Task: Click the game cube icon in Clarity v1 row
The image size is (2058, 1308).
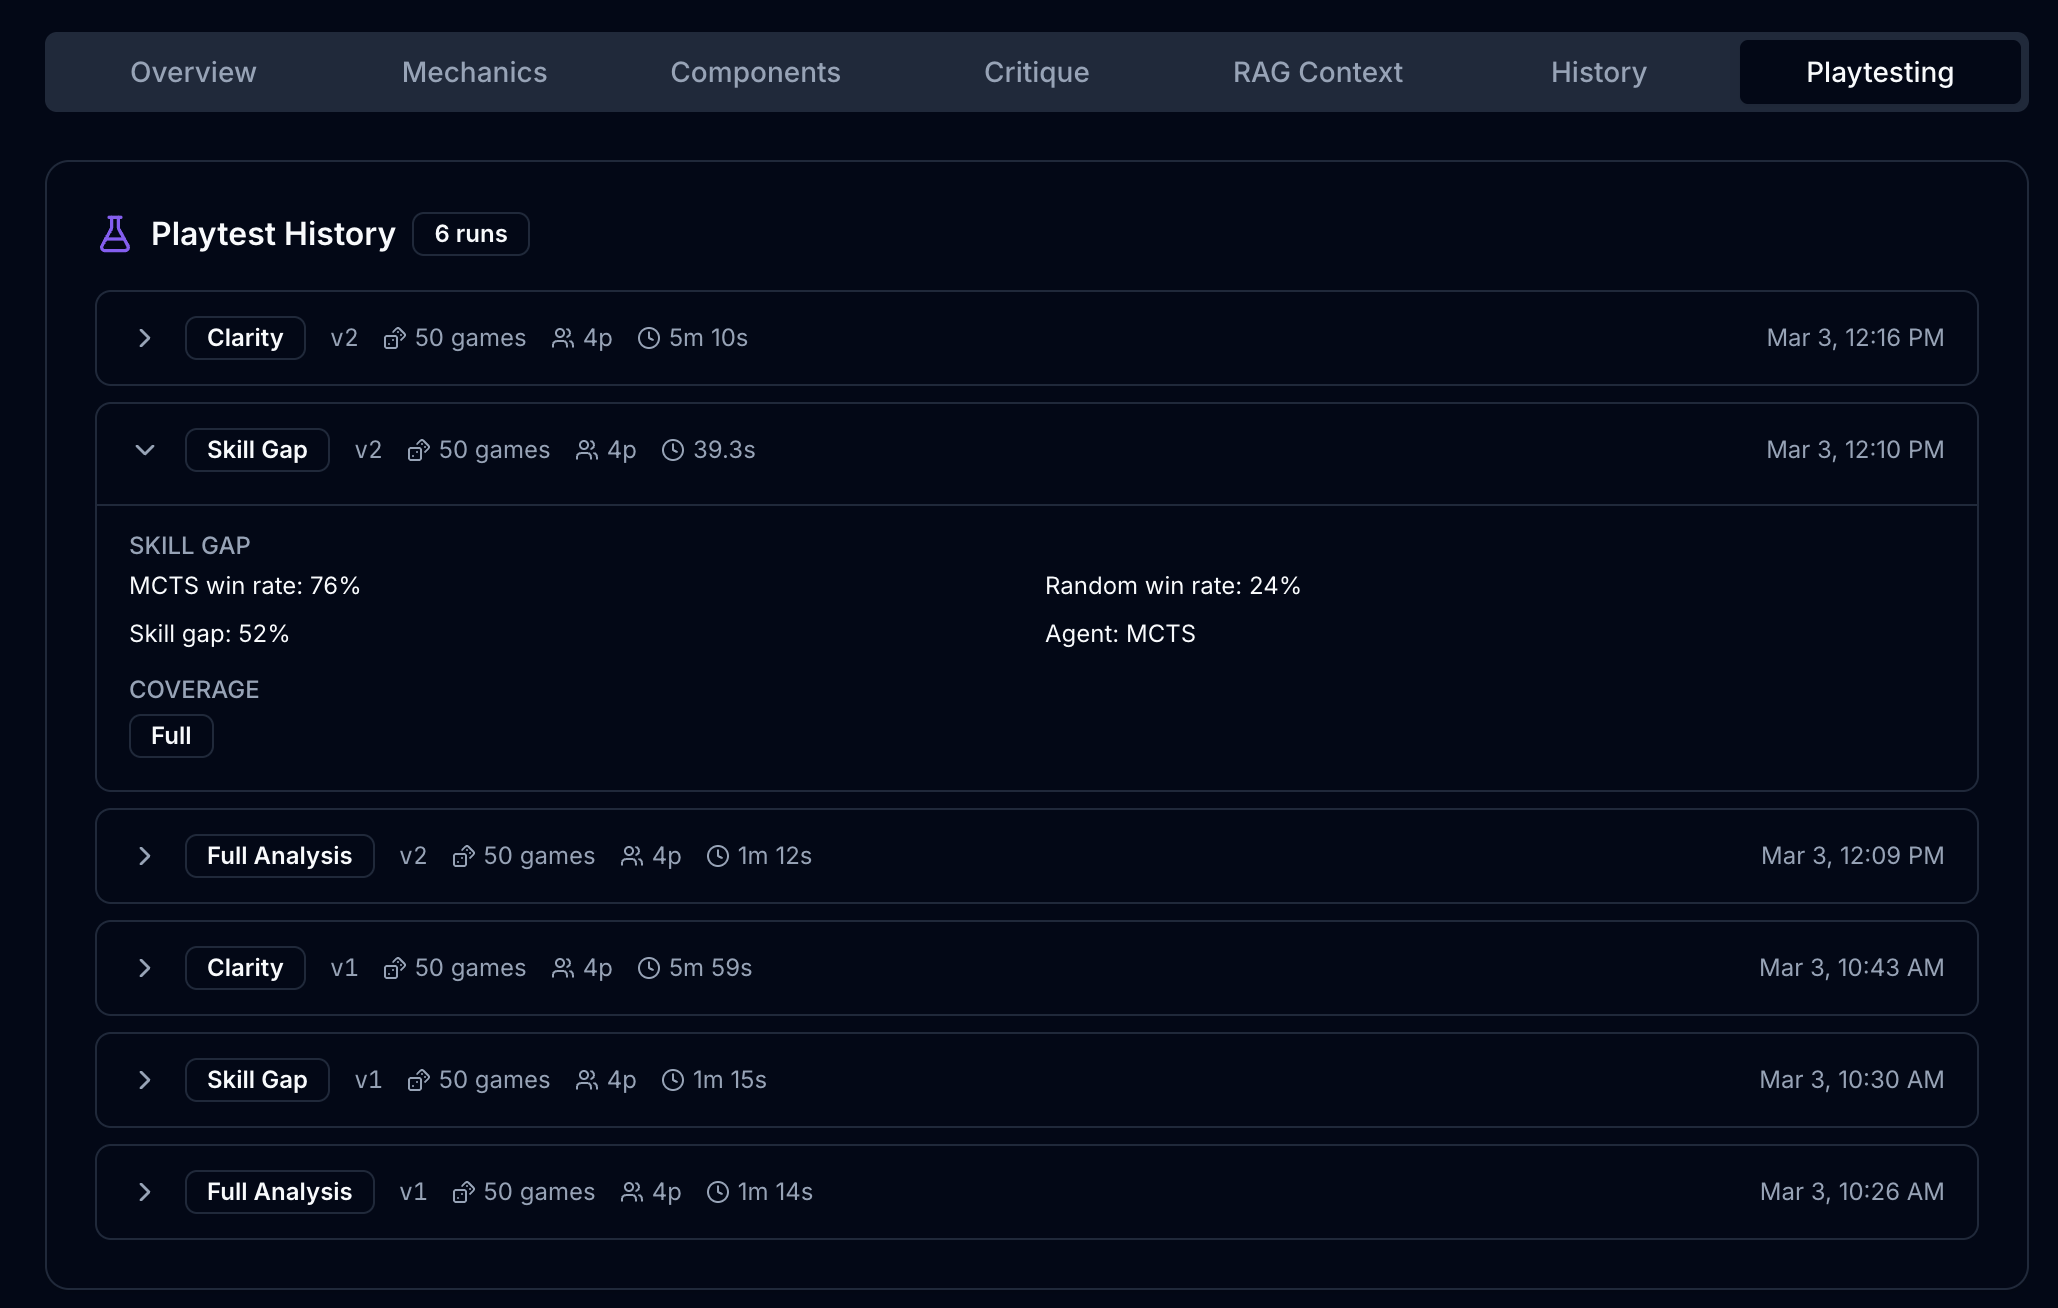Action: coord(393,968)
